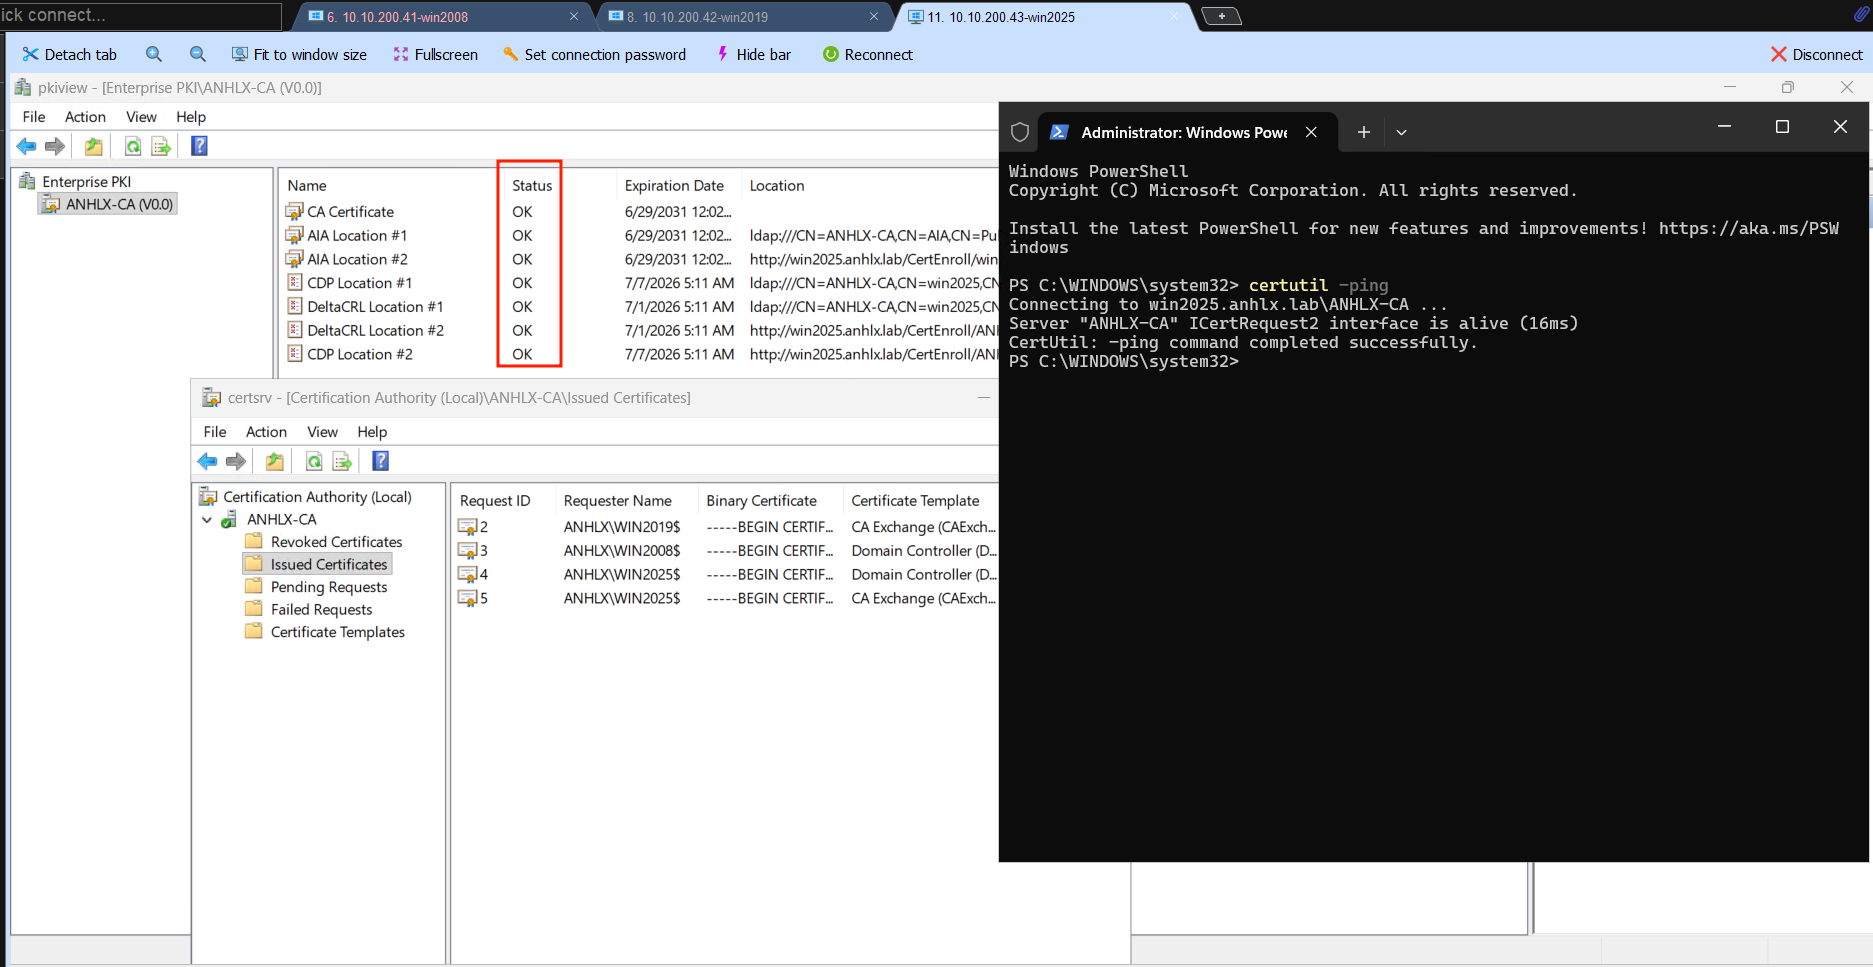Open Revoked Certificates folder

coord(324,542)
